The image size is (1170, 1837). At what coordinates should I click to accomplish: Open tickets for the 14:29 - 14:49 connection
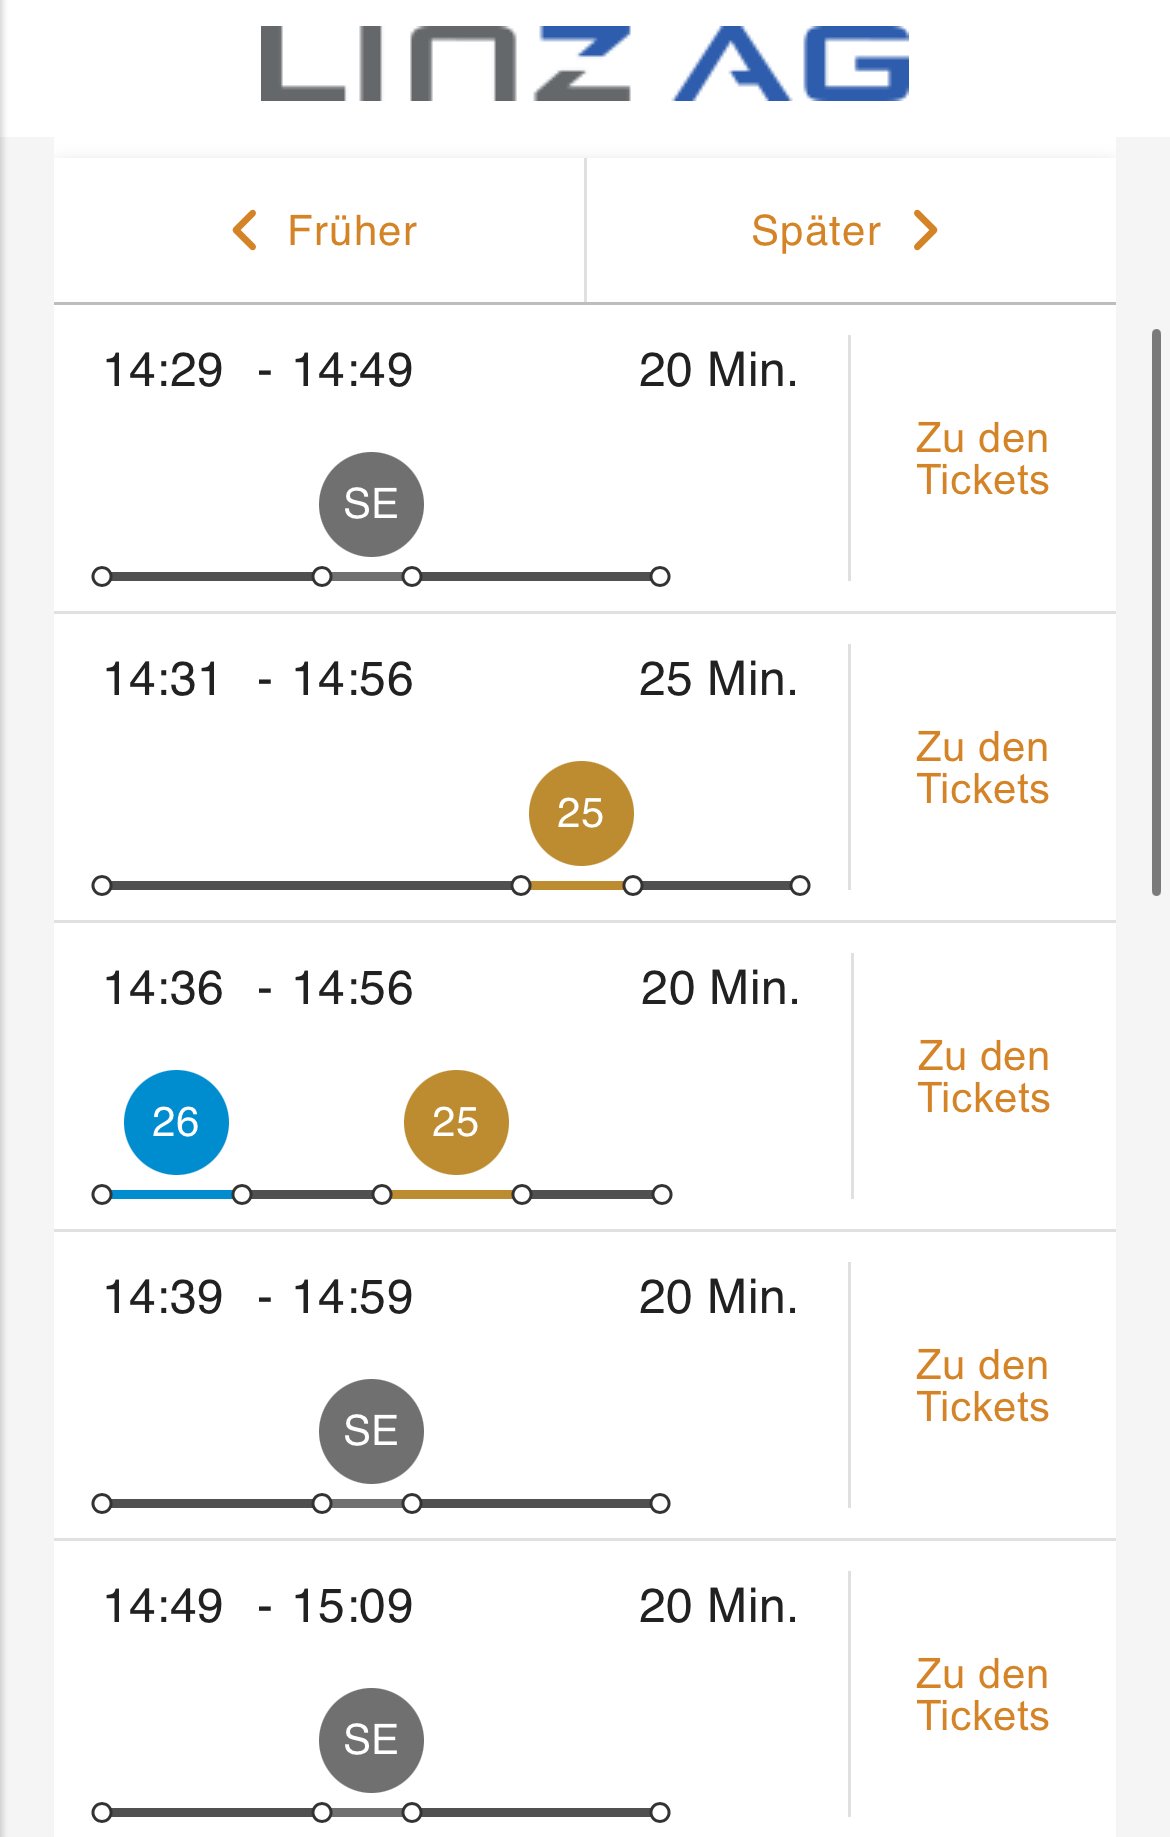pos(983,459)
